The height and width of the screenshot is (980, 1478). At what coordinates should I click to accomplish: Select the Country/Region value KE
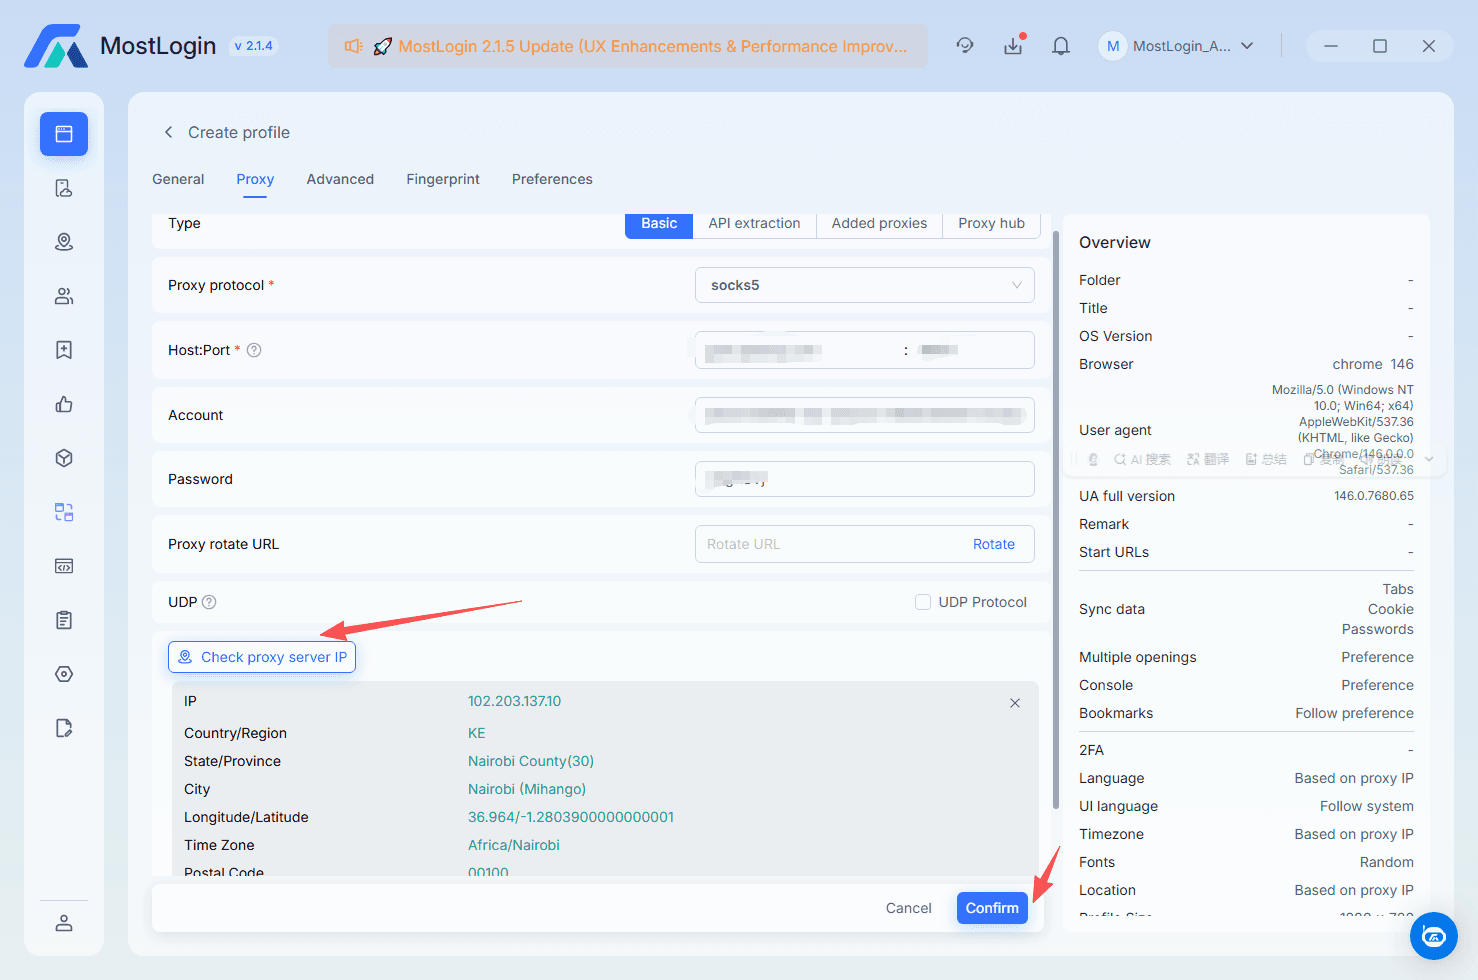click(477, 733)
